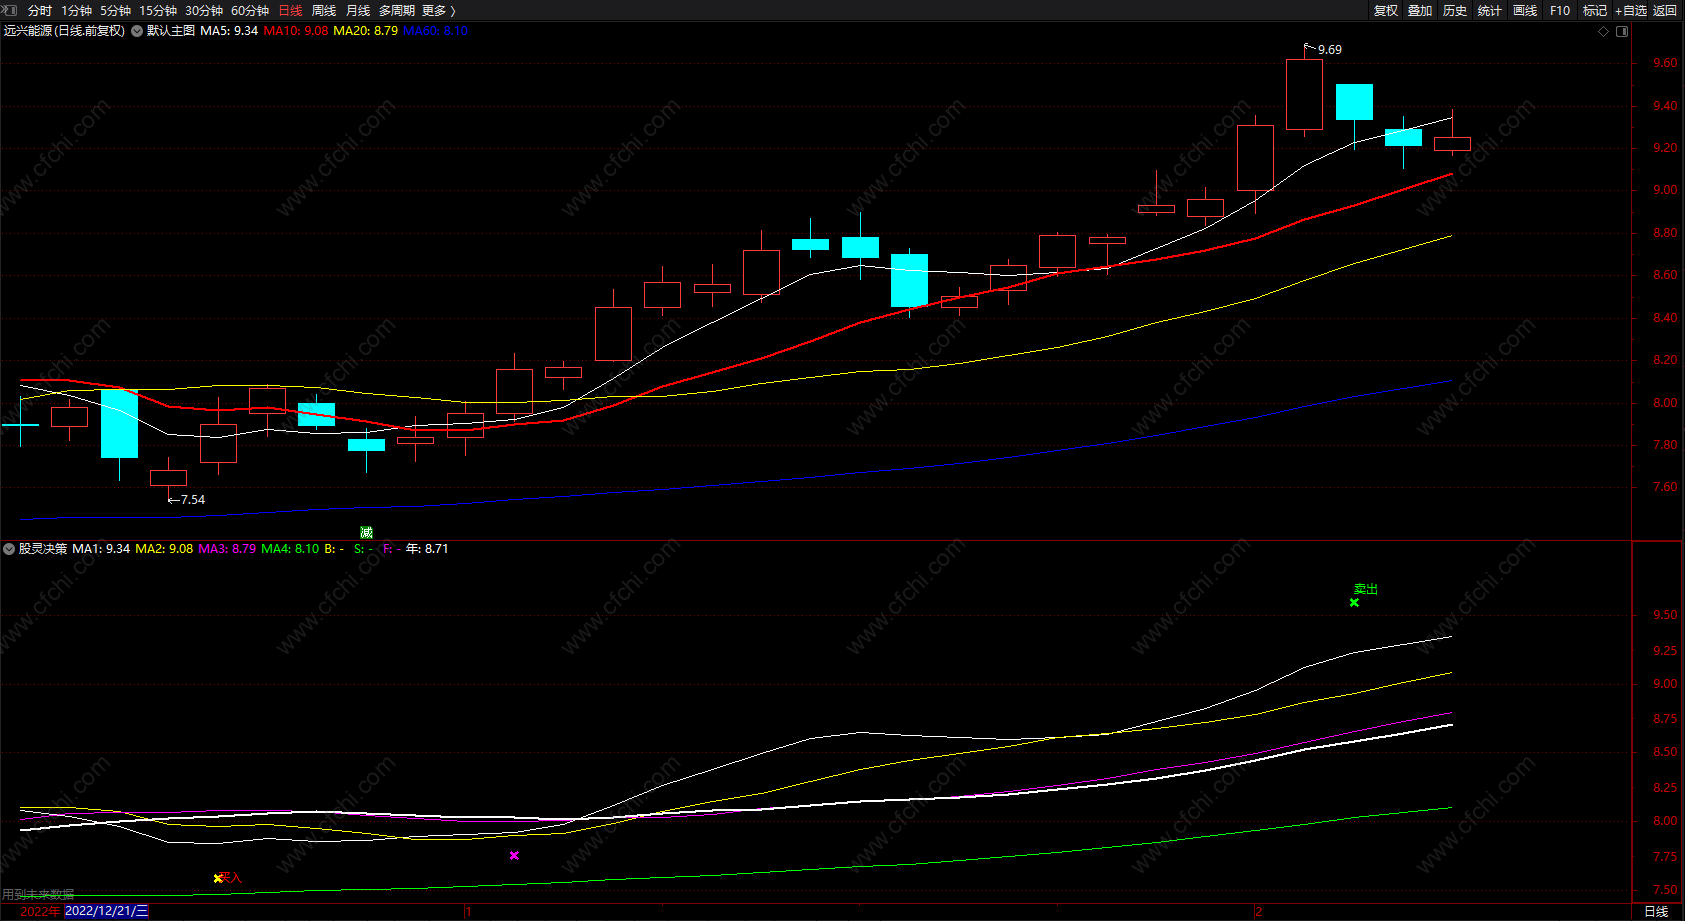Click the 返回 back button
1685x921 pixels.
[x=1665, y=11]
